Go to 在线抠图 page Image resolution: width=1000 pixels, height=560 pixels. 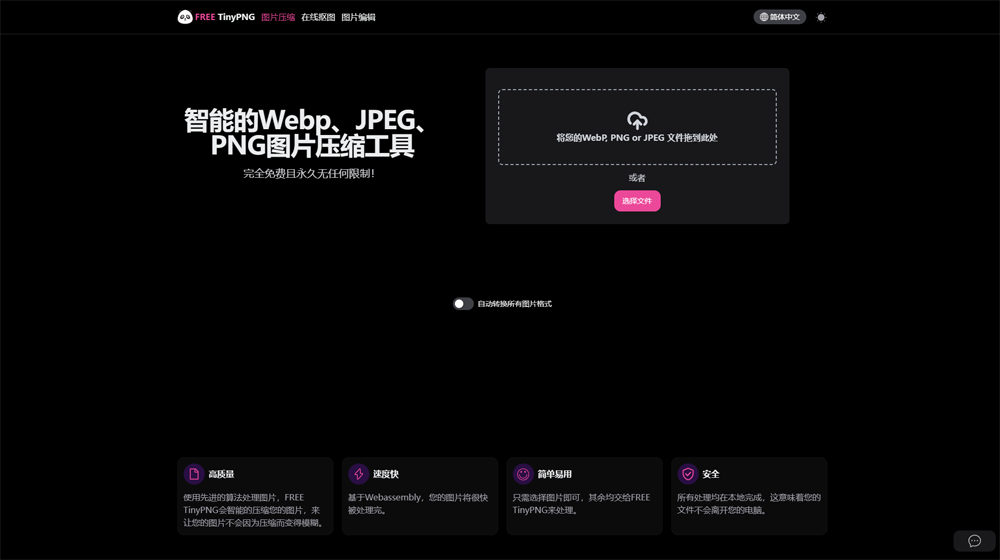(x=318, y=17)
